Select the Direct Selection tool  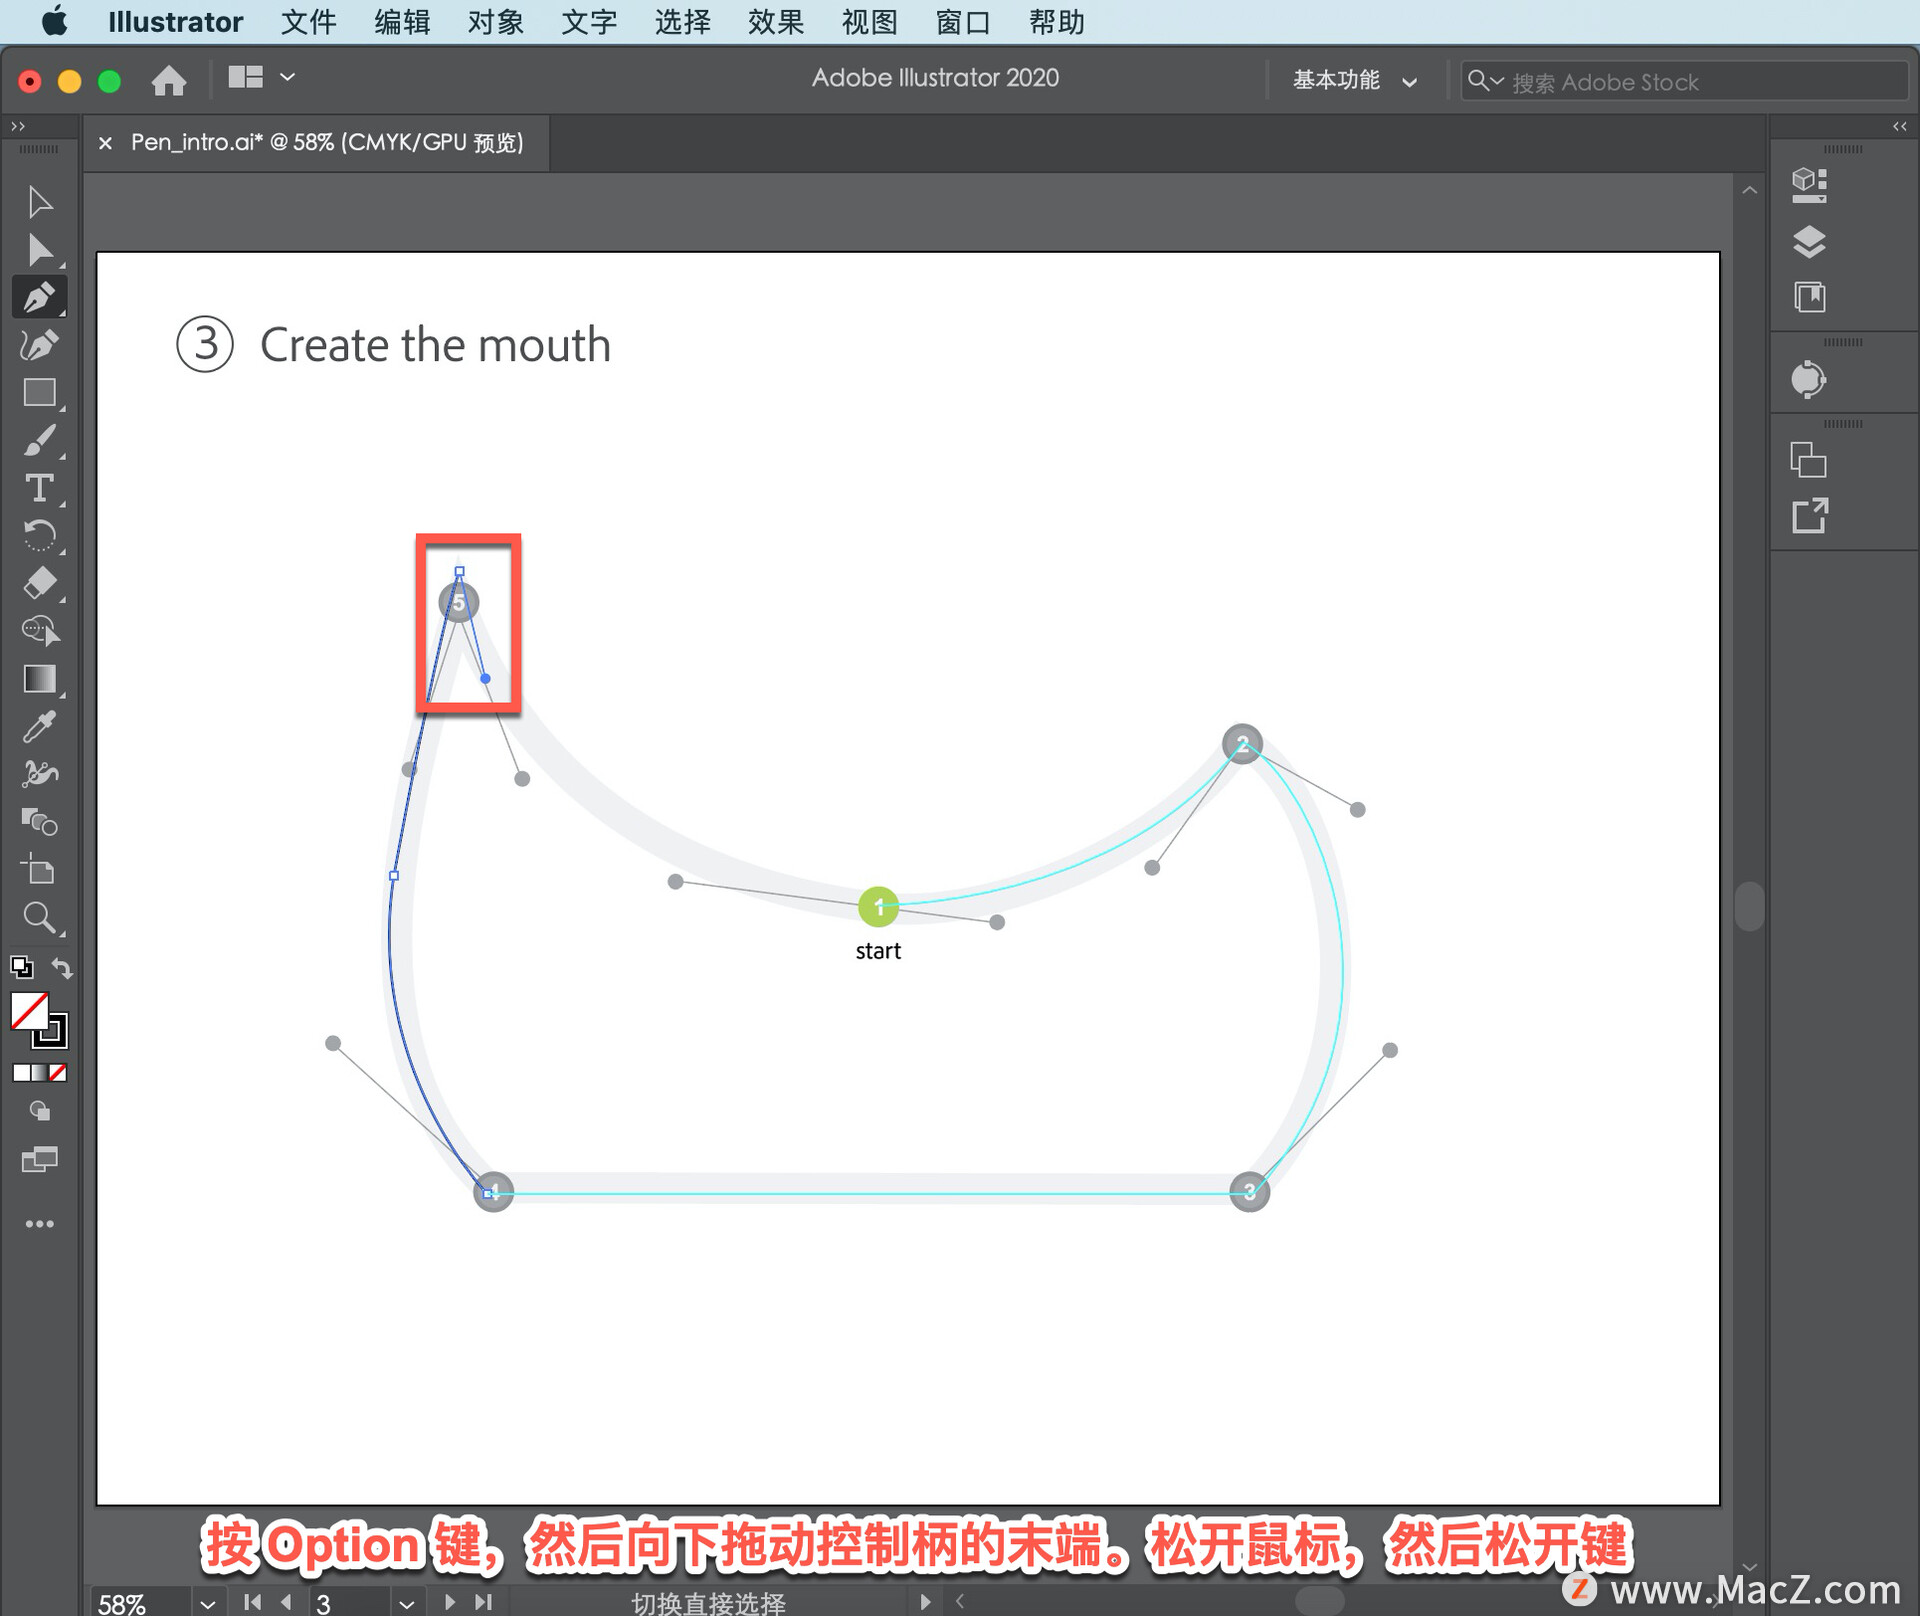pos(40,250)
